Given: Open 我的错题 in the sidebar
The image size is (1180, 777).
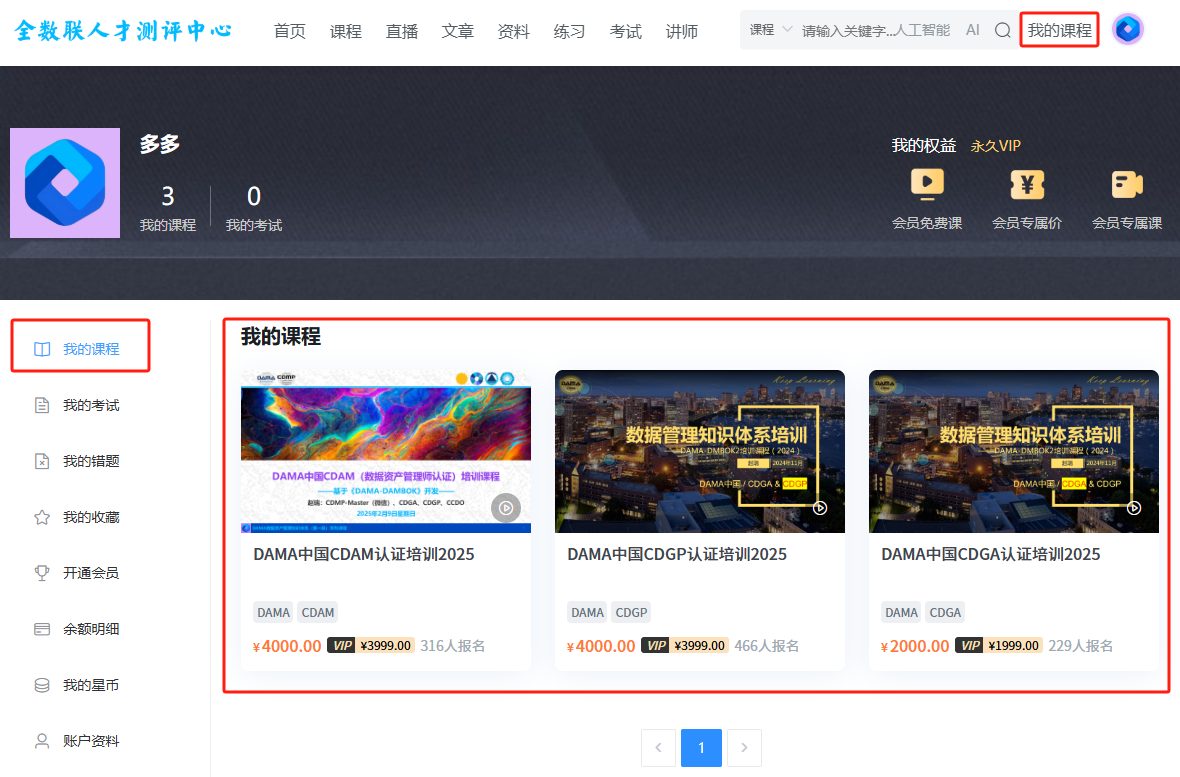Looking at the screenshot, I should point(90,461).
